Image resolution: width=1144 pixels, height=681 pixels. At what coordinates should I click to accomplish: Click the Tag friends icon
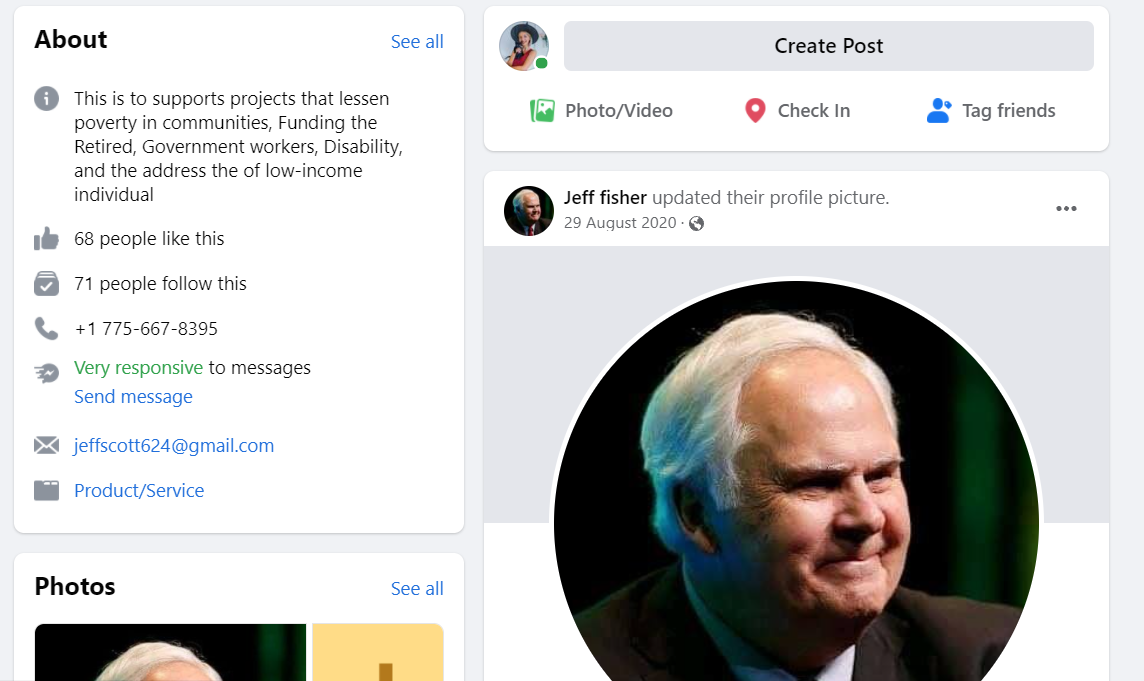point(938,111)
